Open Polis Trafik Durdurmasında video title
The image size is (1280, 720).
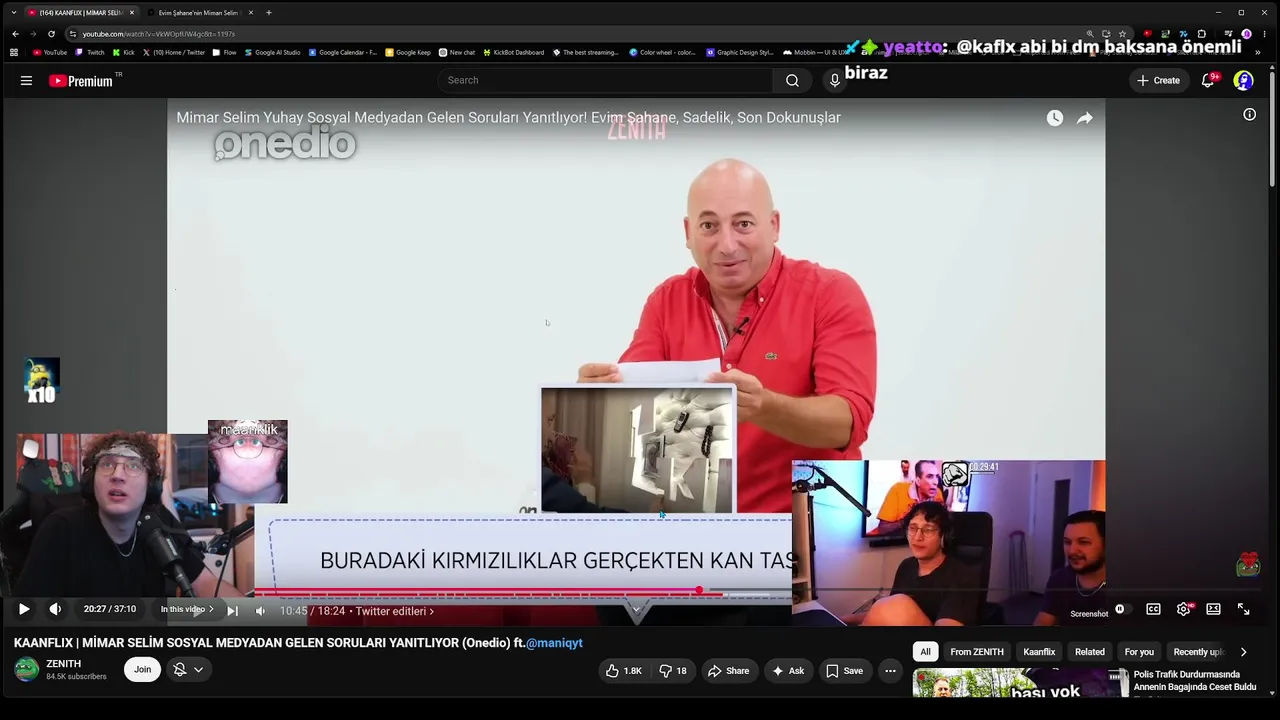coord(1195,681)
